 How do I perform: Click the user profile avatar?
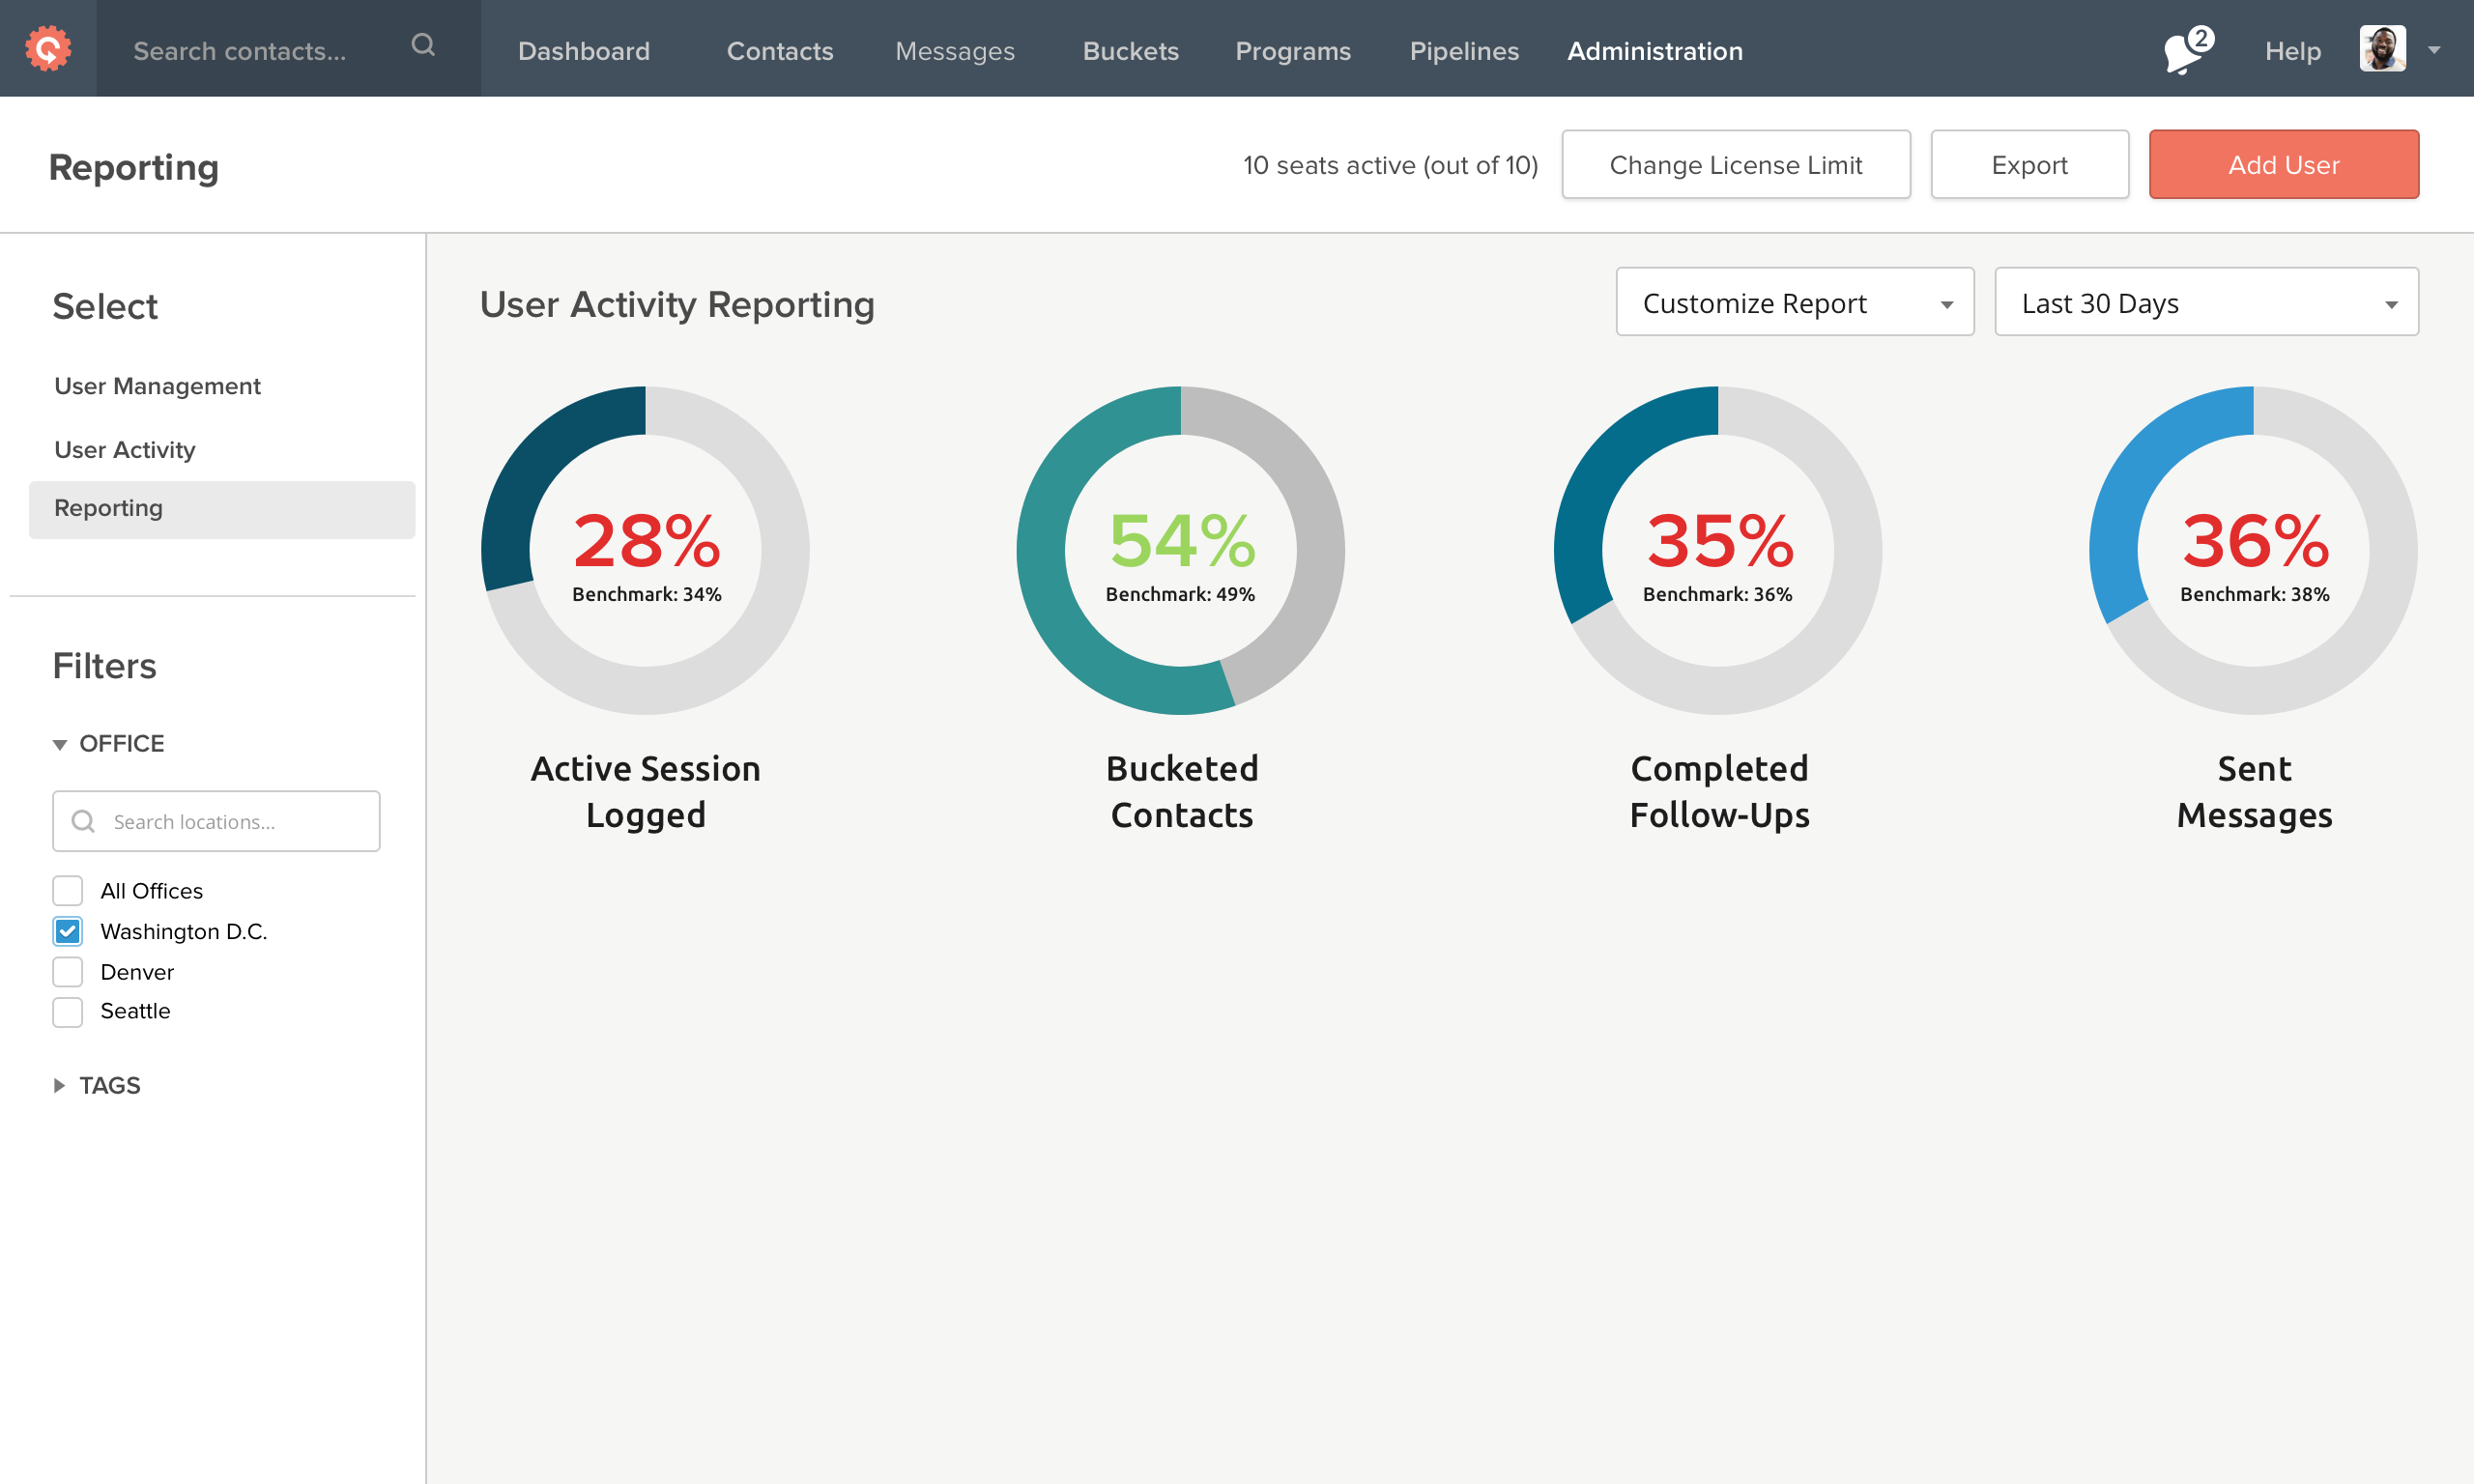point(2382,49)
